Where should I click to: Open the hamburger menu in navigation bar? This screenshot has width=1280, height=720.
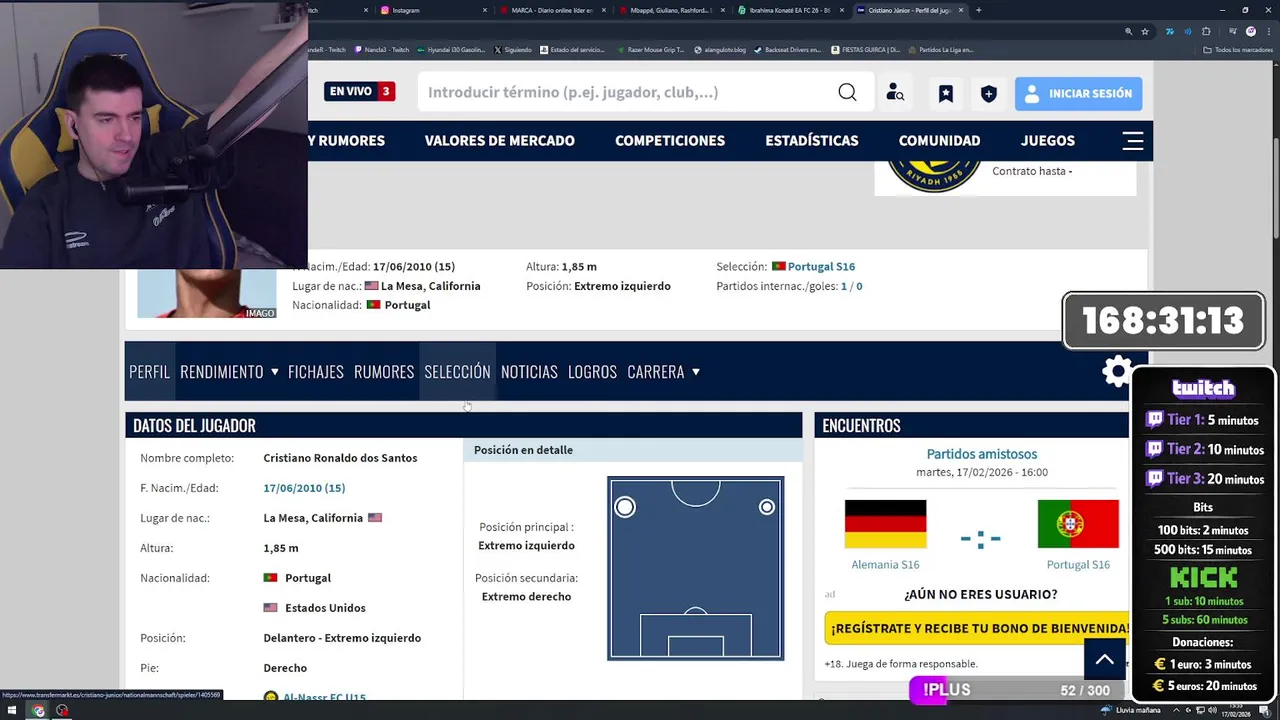[1132, 141]
